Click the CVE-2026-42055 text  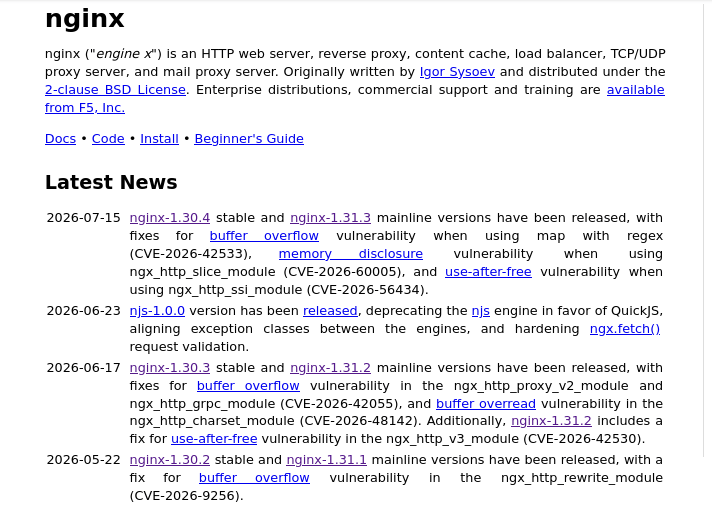[339, 404]
